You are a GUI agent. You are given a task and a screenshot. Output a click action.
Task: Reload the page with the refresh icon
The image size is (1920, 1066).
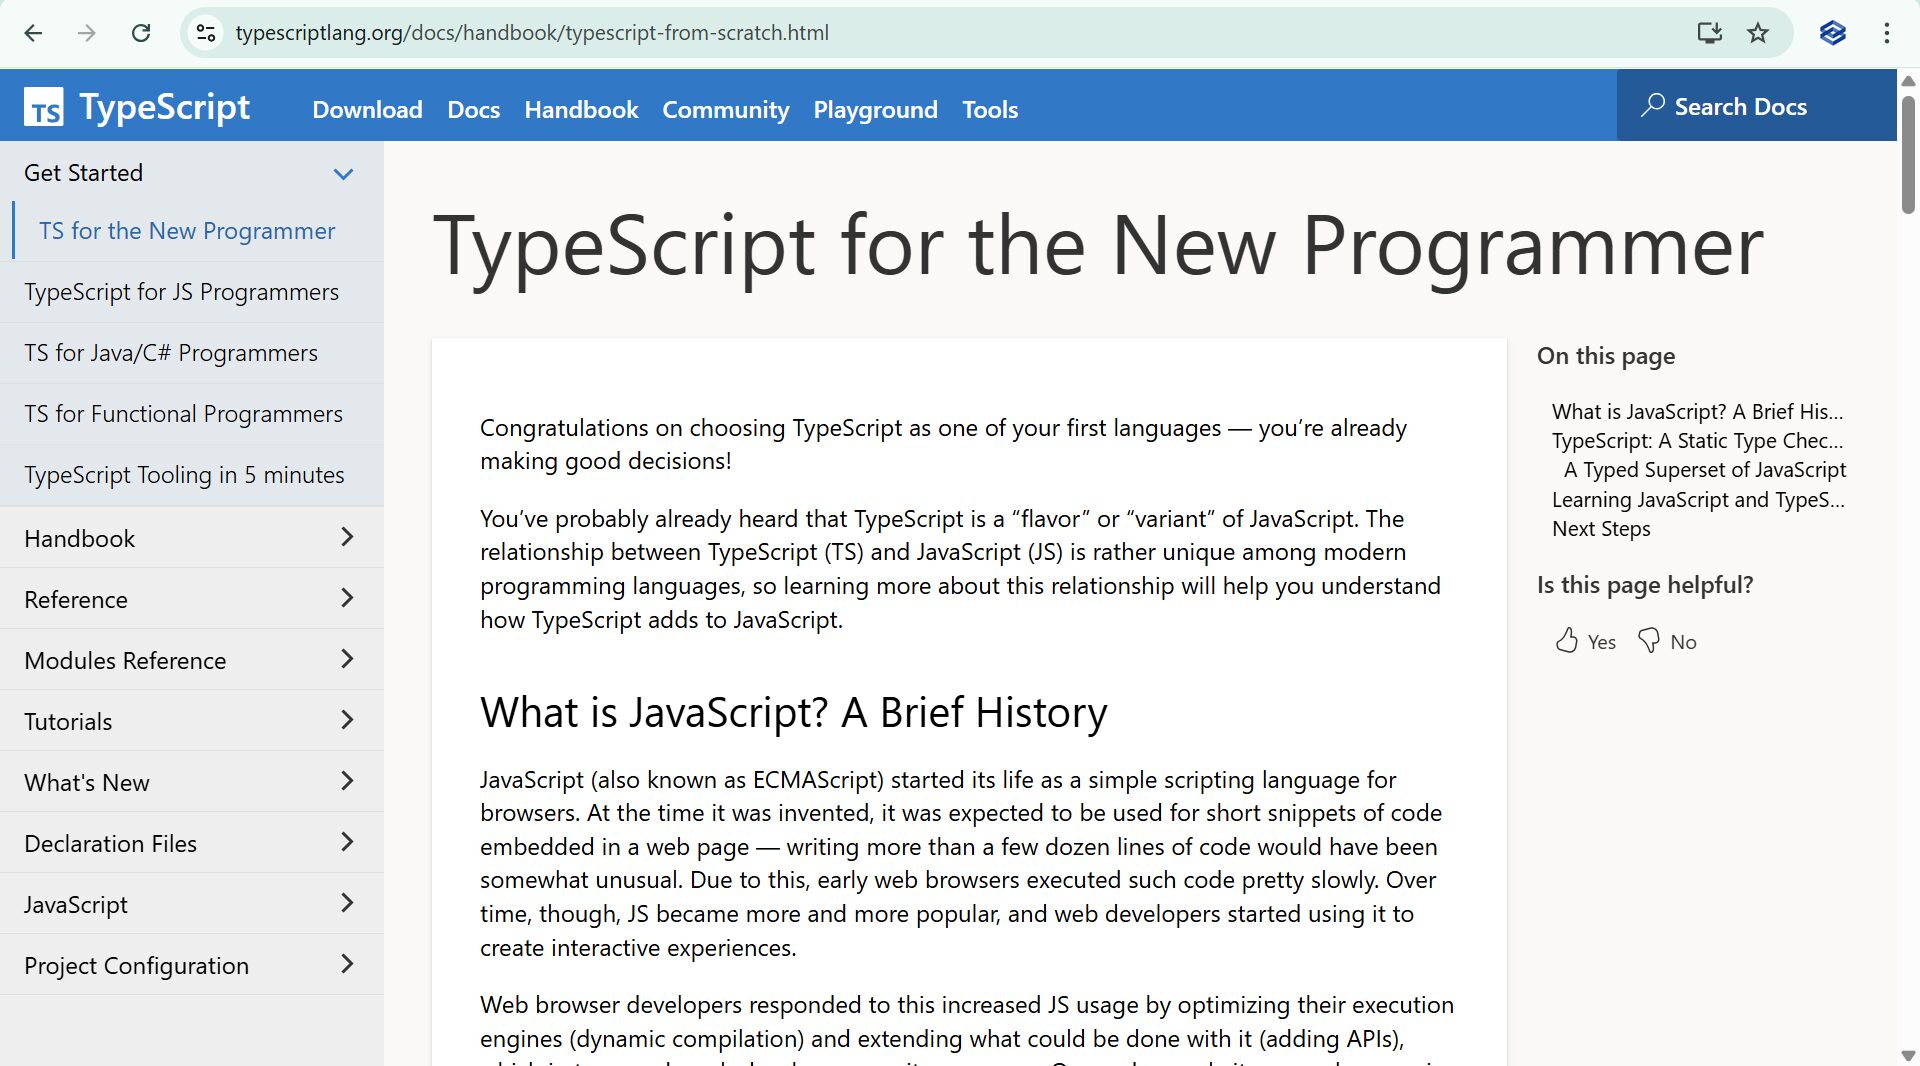(141, 33)
